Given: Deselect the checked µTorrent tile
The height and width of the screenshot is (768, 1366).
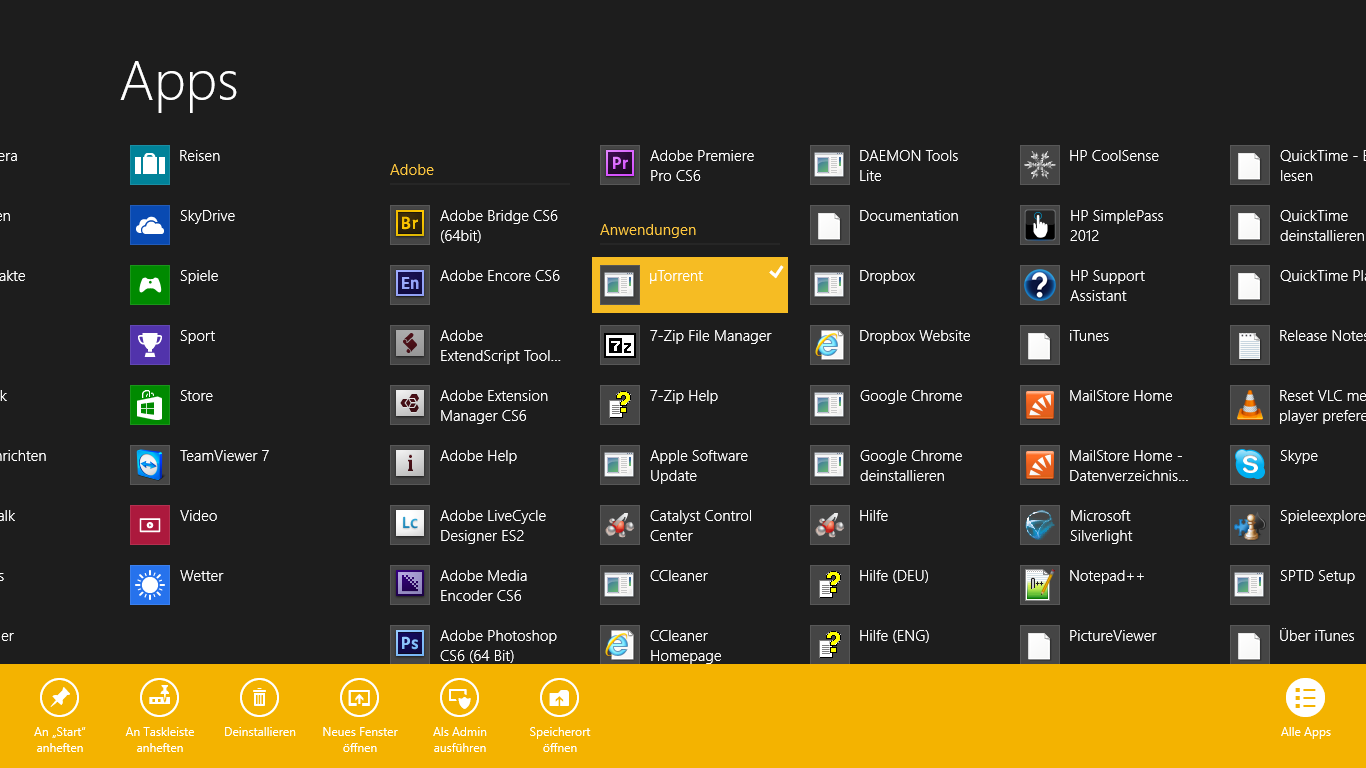Looking at the screenshot, I should click(x=690, y=285).
